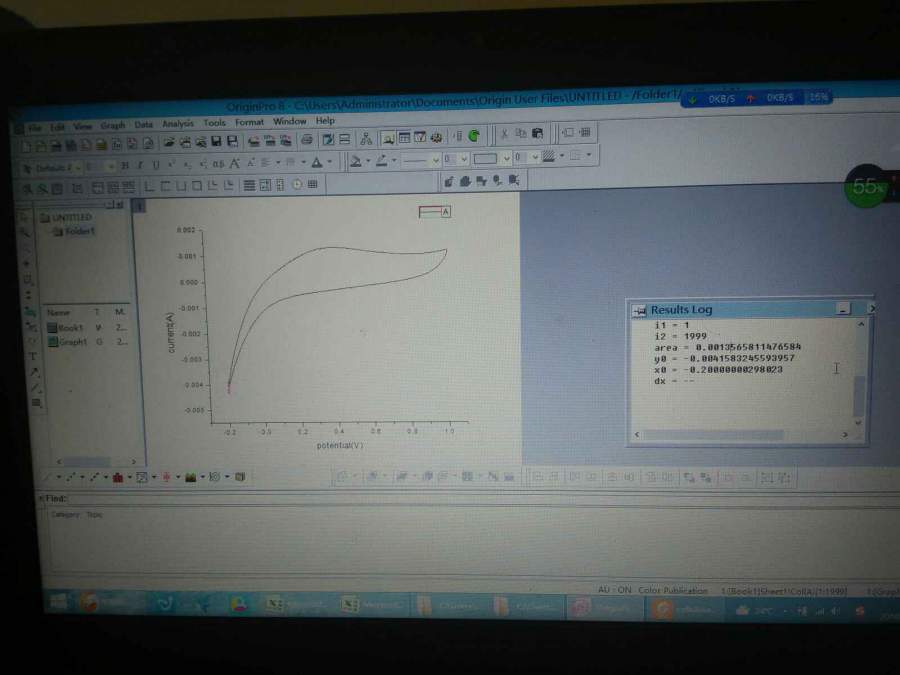Click the Results Log horizontal scrollbar

click(740, 435)
